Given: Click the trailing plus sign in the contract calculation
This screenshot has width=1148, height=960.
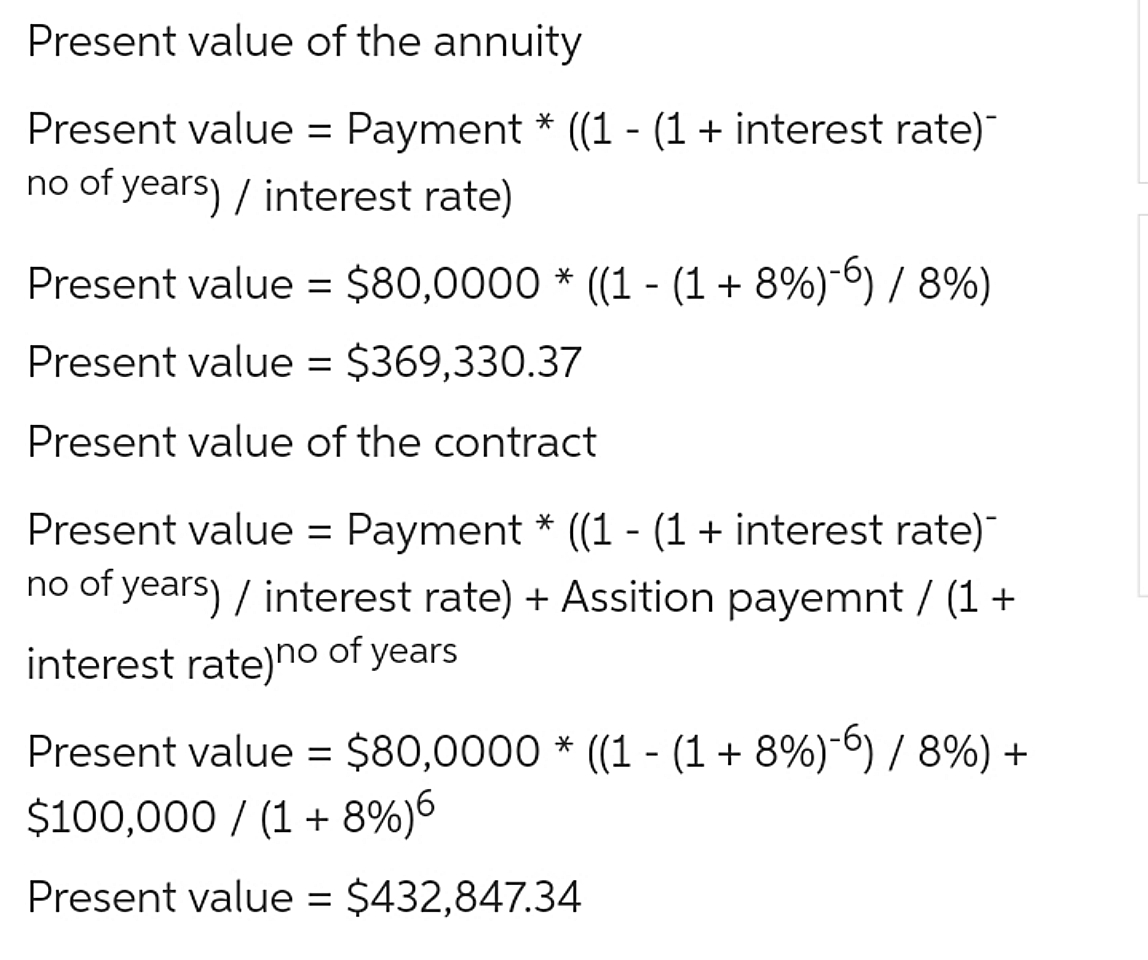Looking at the screenshot, I should pos(1016,751).
